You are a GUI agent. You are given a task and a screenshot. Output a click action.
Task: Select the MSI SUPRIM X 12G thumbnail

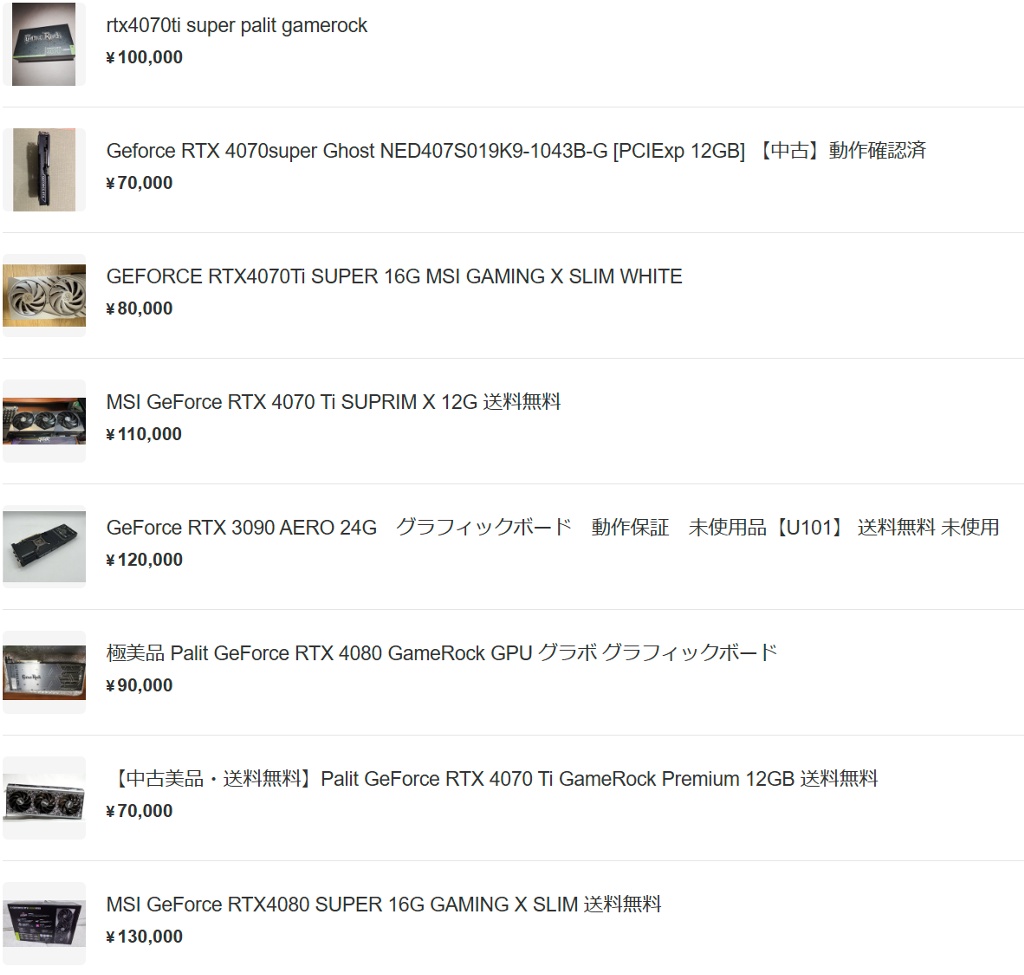(x=44, y=421)
